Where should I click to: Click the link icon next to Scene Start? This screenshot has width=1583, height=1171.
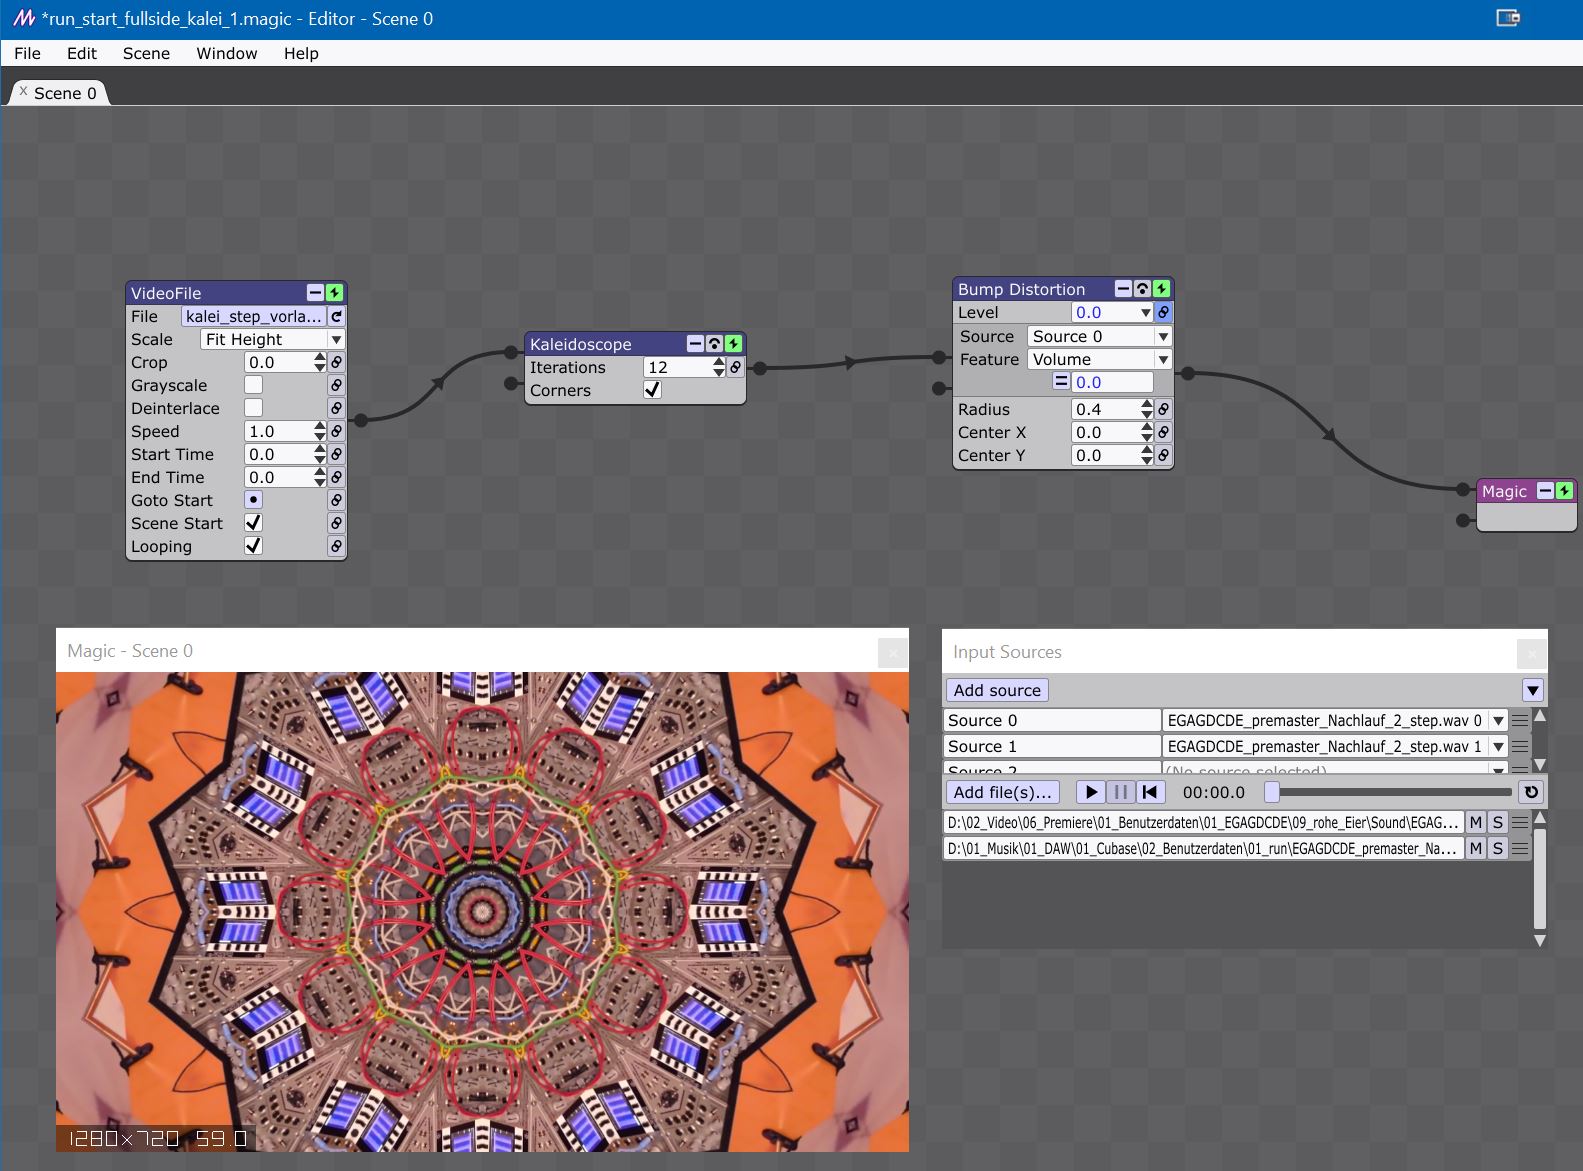click(x=337, y=523)
